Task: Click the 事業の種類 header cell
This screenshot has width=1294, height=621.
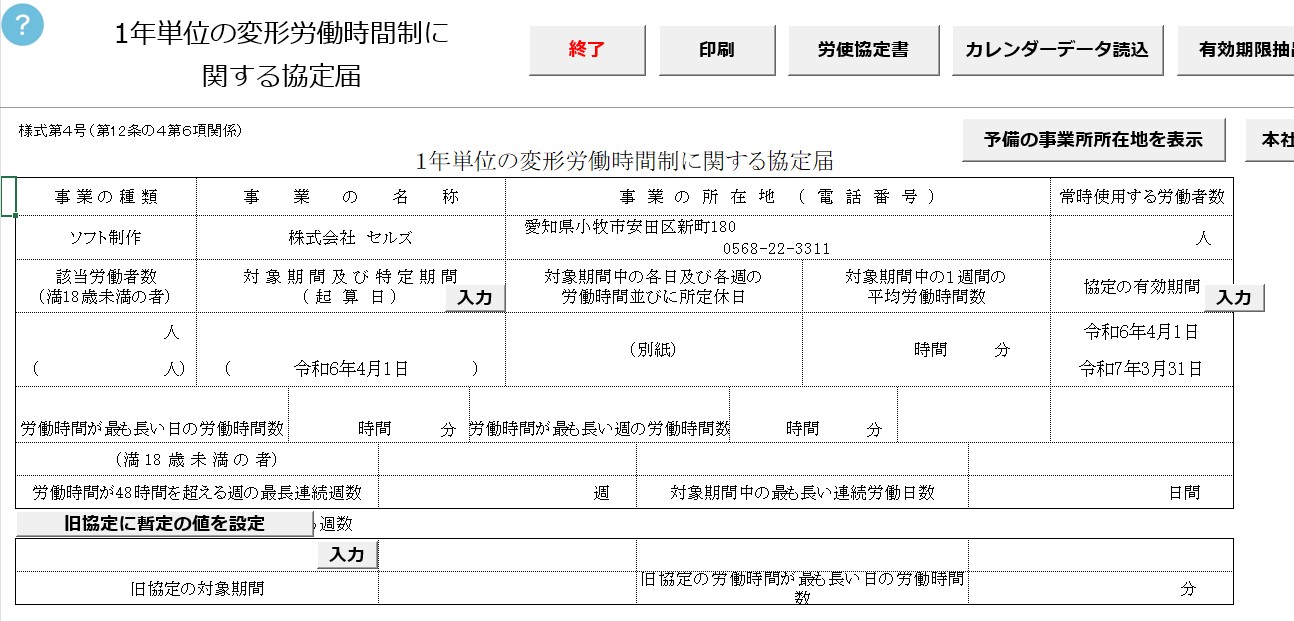Action: click(106, 197)
